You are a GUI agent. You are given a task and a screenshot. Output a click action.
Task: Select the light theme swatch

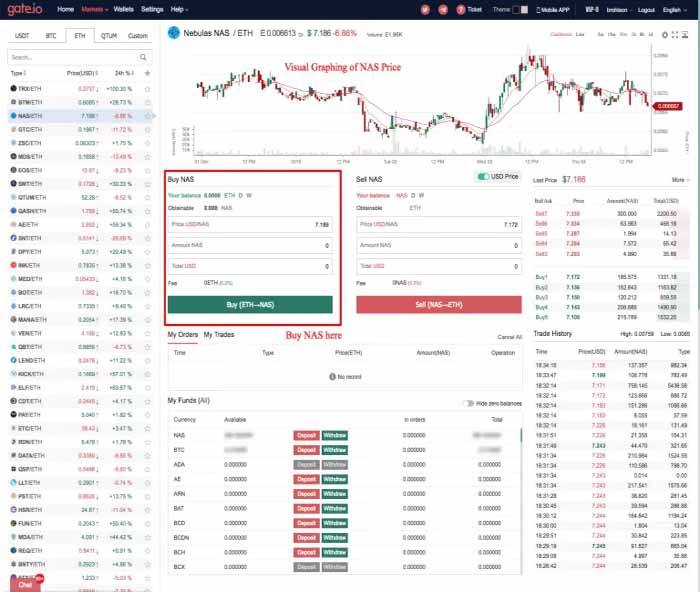(525, 9)
